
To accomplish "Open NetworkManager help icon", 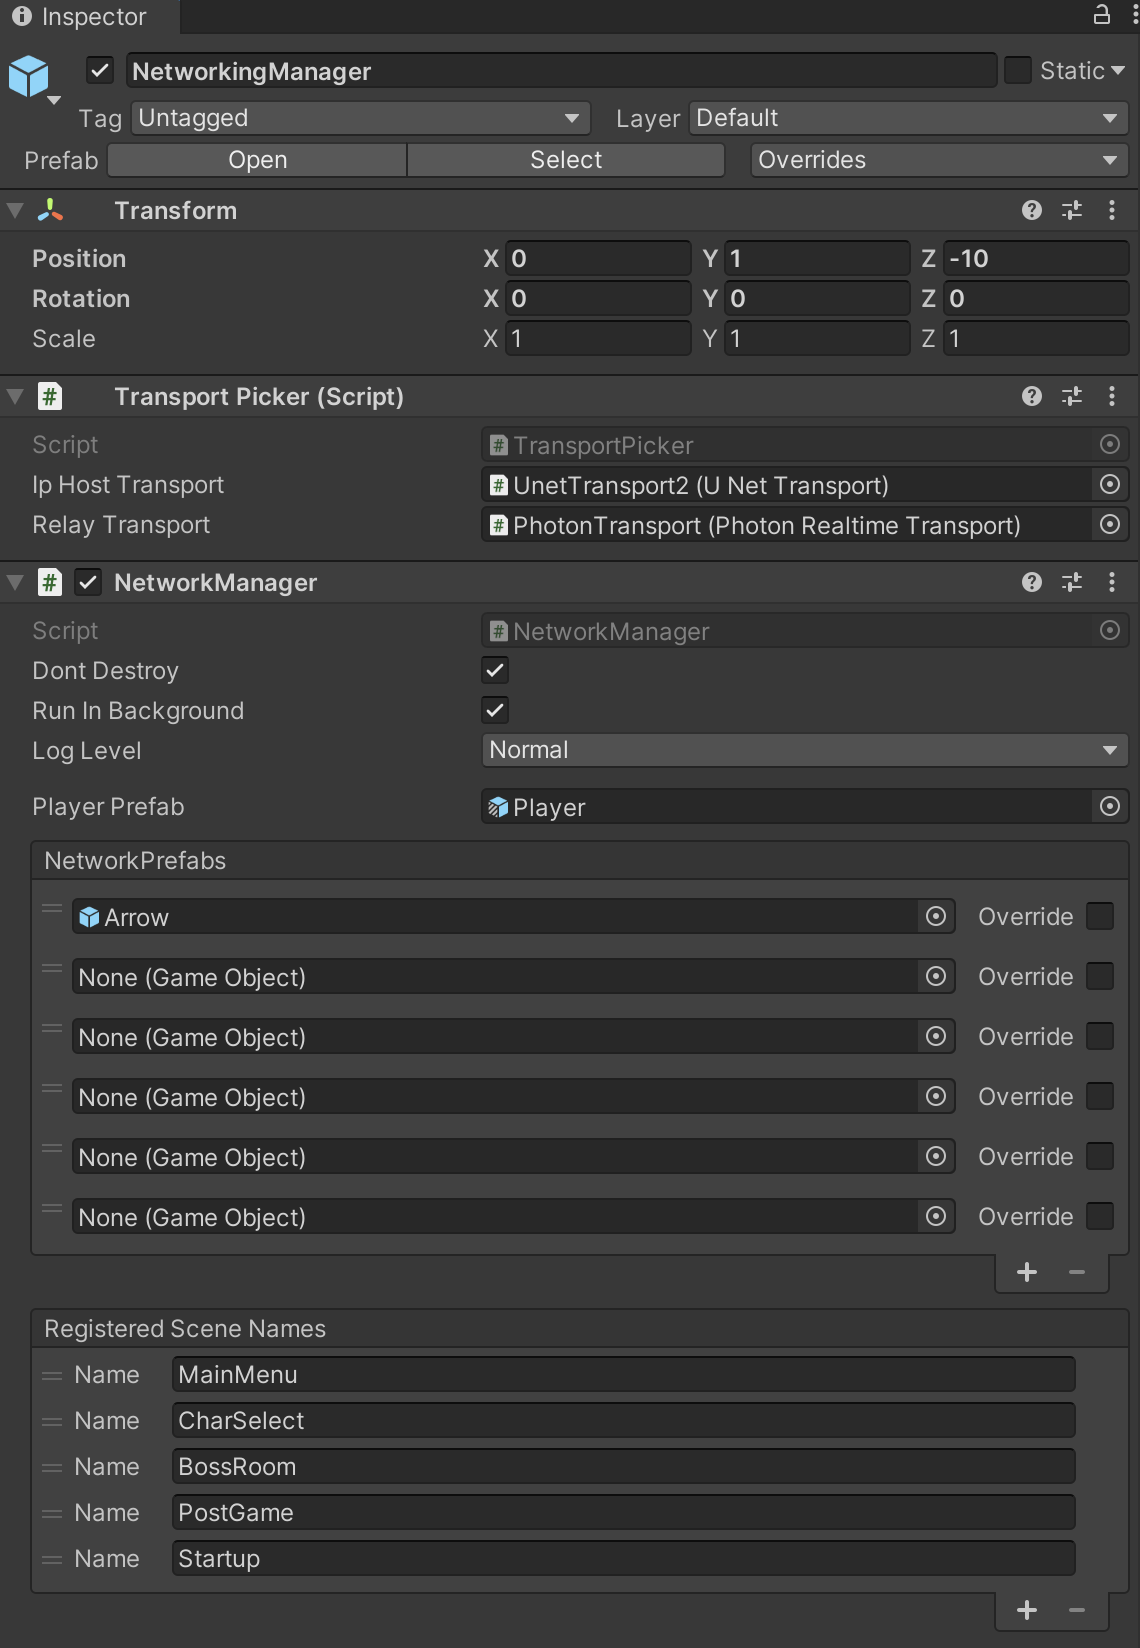I will 1032,582.
